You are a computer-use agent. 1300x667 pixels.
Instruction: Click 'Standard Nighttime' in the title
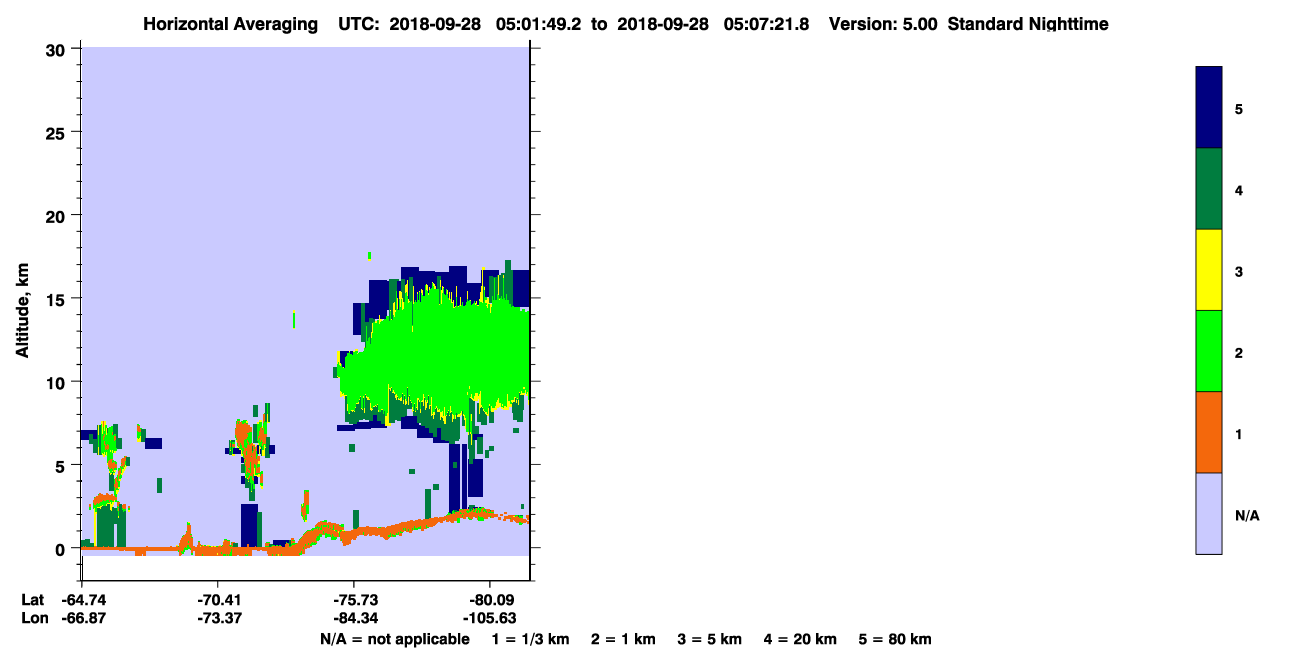pos(1027,24)
